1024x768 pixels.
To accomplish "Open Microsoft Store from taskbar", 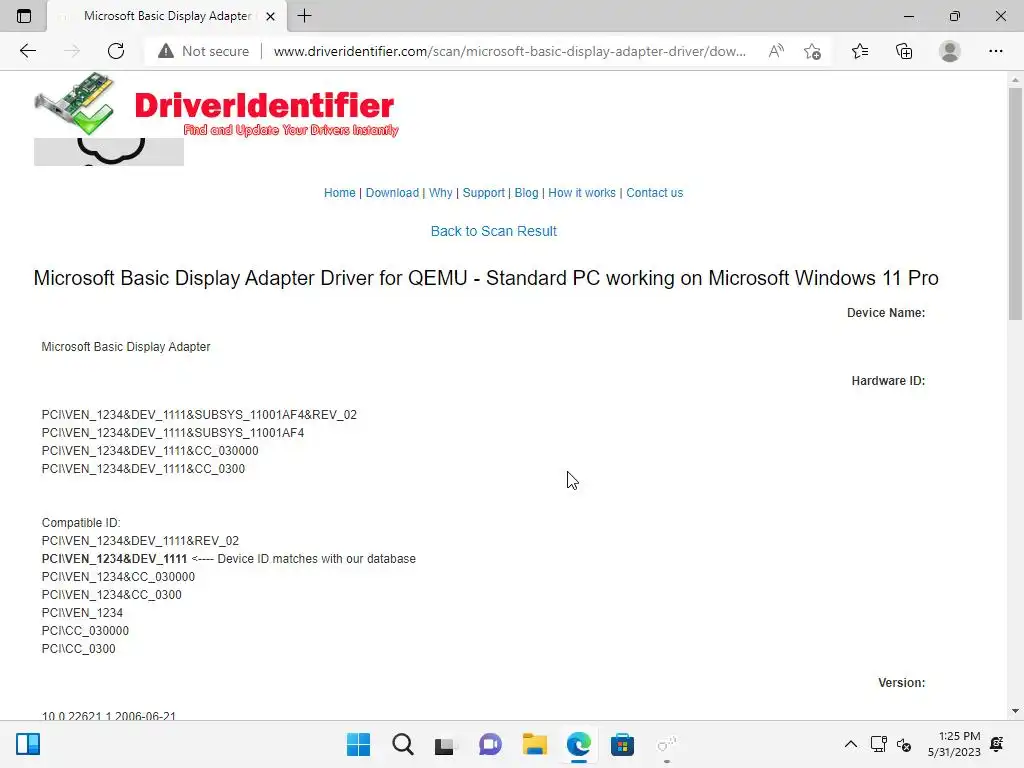I will coord(622,744).
